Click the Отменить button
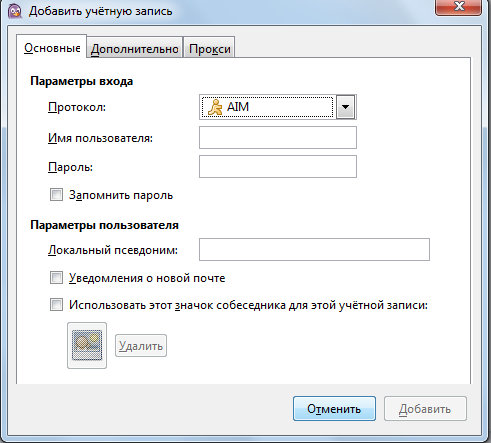Image resolution: width=491 pixels, height=443 pixels. (x=334, y=408)
